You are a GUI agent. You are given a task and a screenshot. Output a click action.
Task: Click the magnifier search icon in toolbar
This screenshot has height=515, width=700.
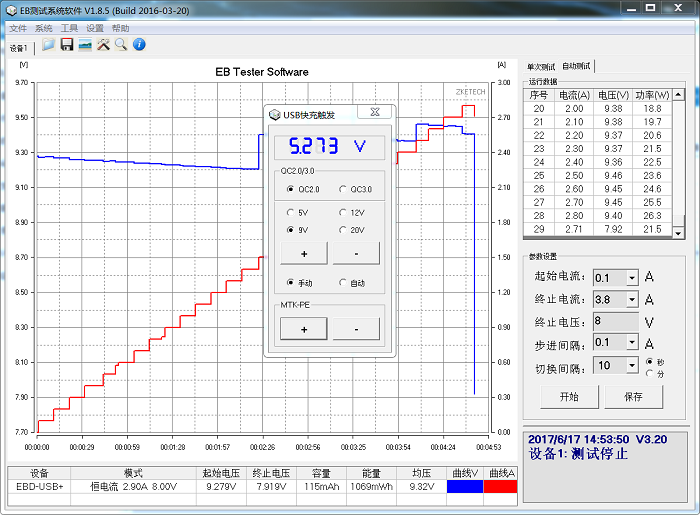pos(121,45)
